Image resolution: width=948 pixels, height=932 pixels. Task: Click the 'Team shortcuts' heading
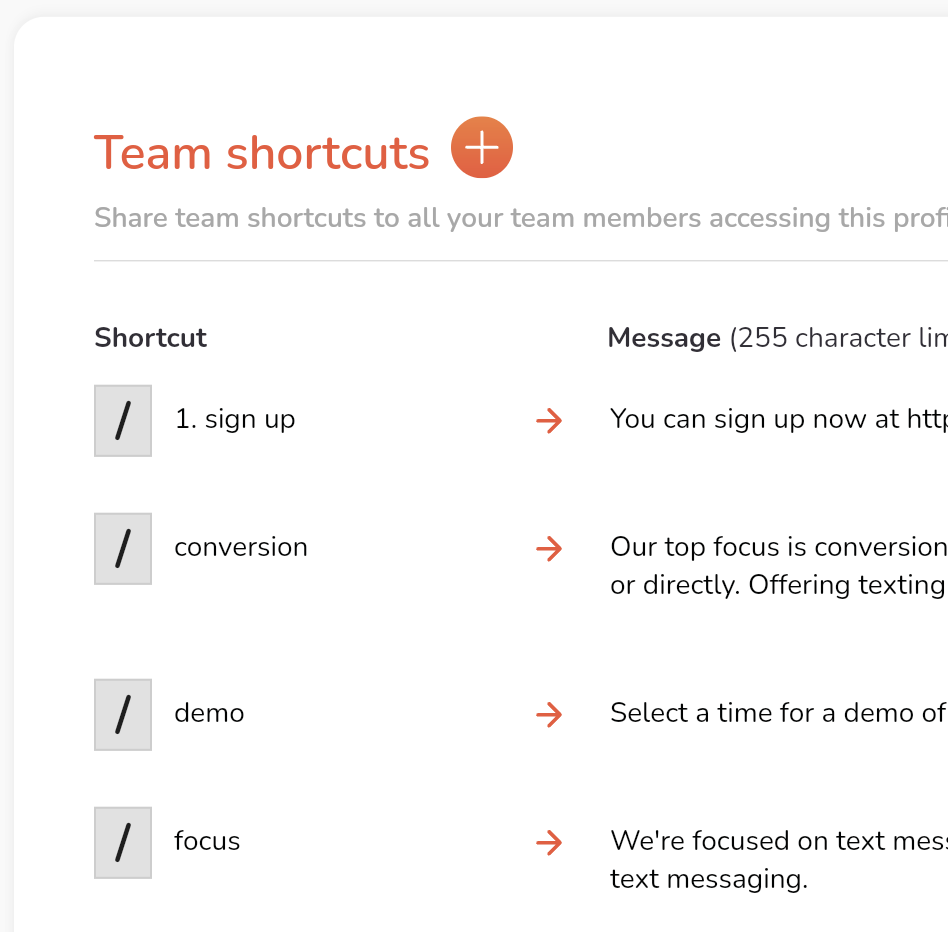[261, 153]
